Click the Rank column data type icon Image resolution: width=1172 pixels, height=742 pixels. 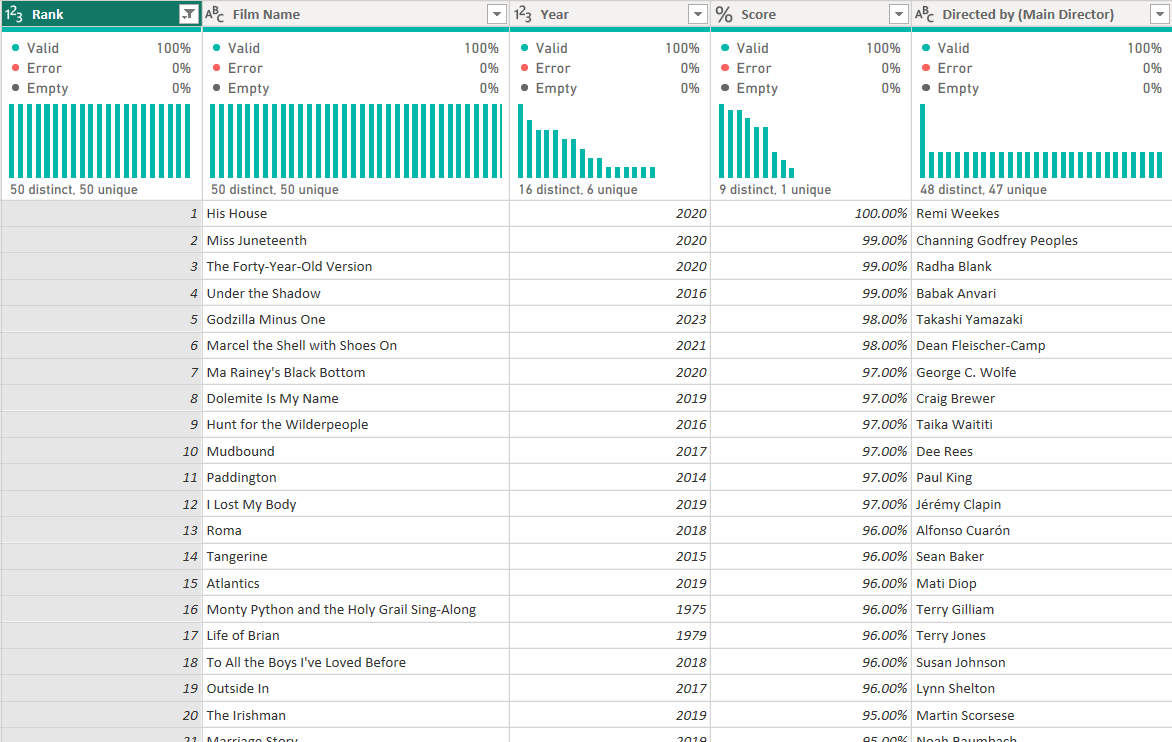[15, 14]
